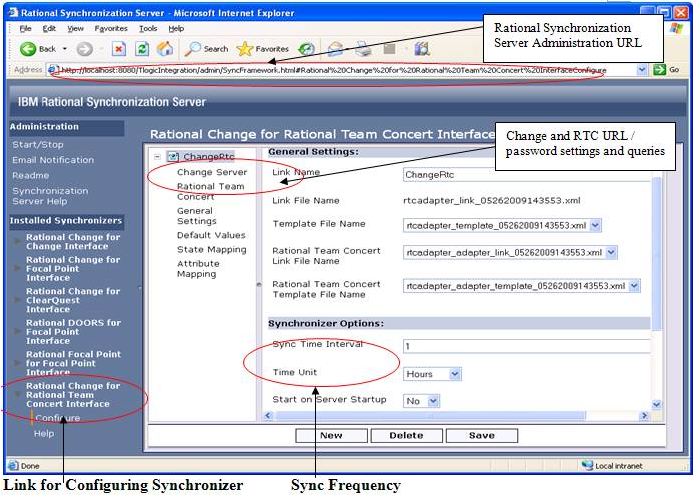This screenshot has width=696, height=495.
Task: Stop page loading with red X icon
Action: 119,49
